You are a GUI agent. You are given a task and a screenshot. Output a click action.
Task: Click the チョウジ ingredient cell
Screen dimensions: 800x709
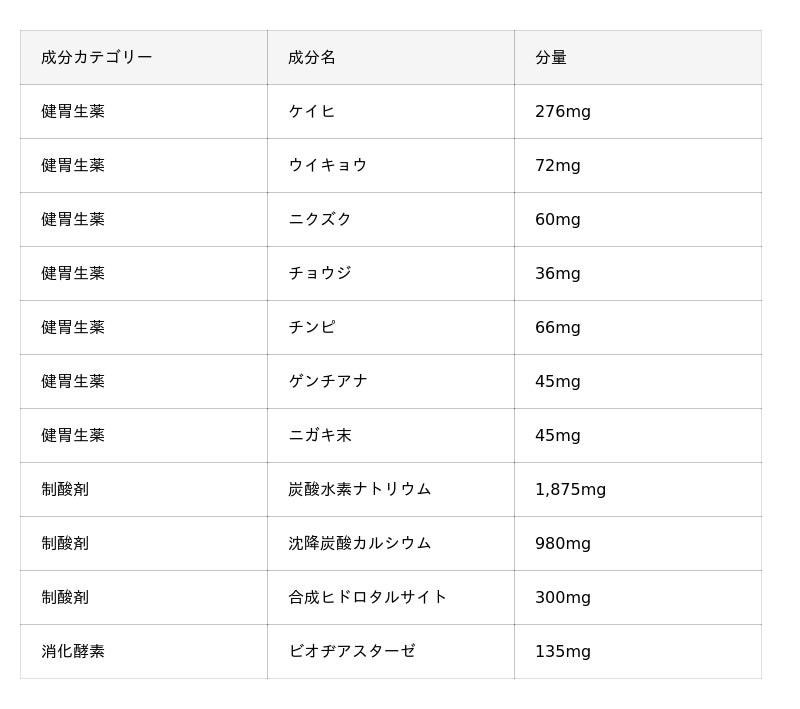[320, 274]
